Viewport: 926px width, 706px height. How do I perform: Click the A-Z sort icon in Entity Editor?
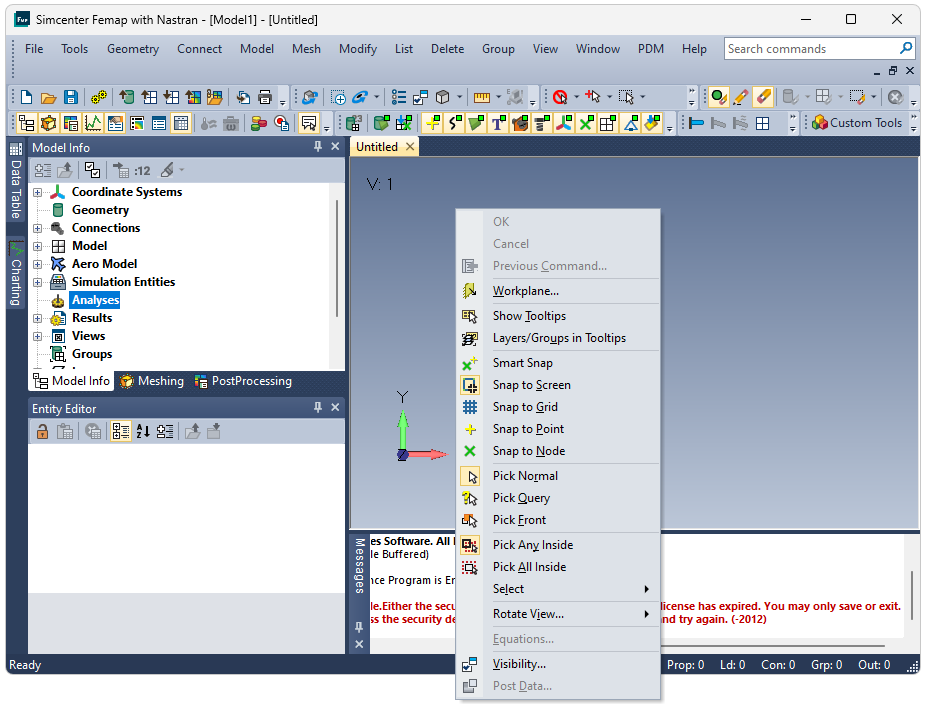143,432
